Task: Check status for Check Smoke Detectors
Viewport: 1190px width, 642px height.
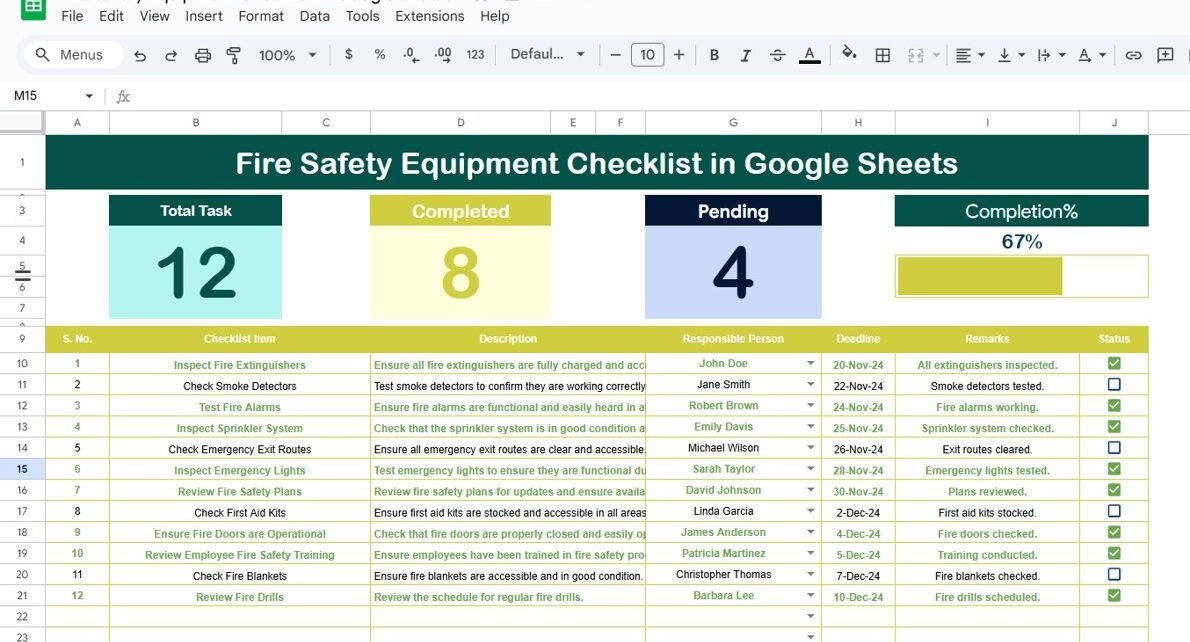Action: pyautogui.click(x=1113, y=385)
